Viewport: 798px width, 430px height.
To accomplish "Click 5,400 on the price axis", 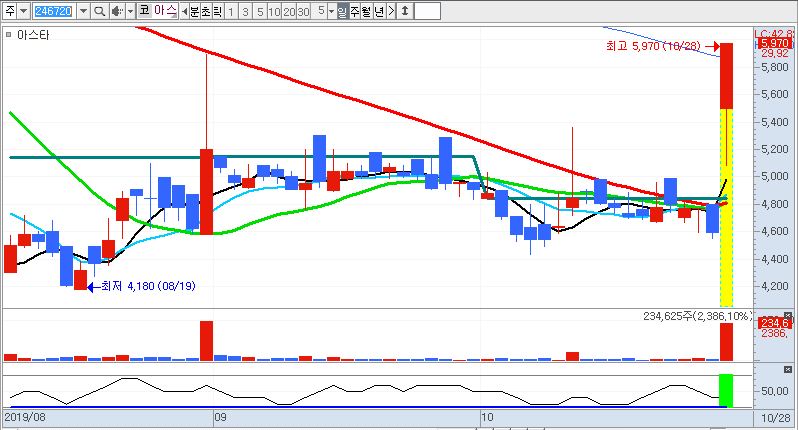I will coord(775,122).
